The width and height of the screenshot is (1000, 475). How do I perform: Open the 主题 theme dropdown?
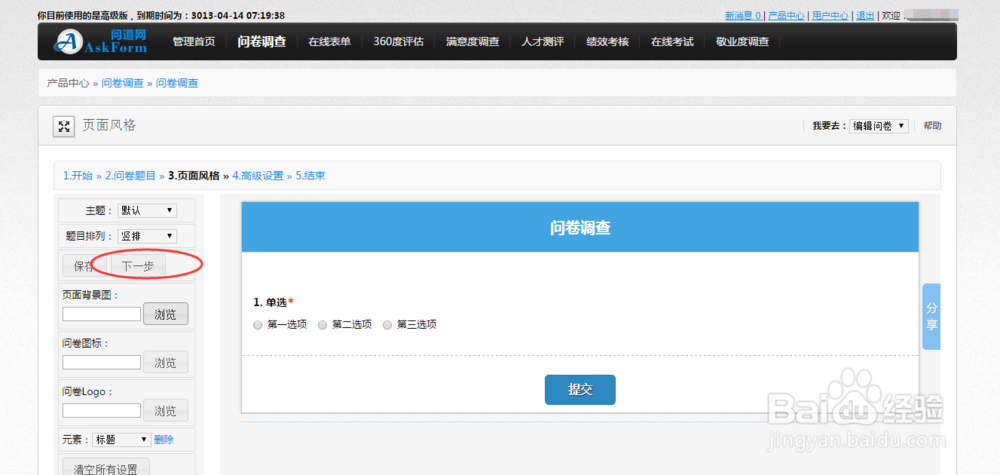(147, 211)
